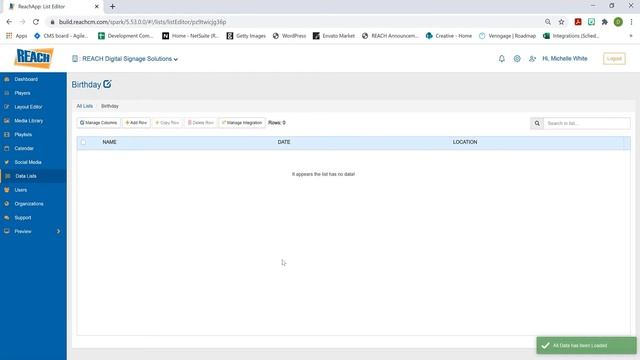Click Birthday breadcrumb link
Viewport: 640px width, 360px height.
(110, 106)
